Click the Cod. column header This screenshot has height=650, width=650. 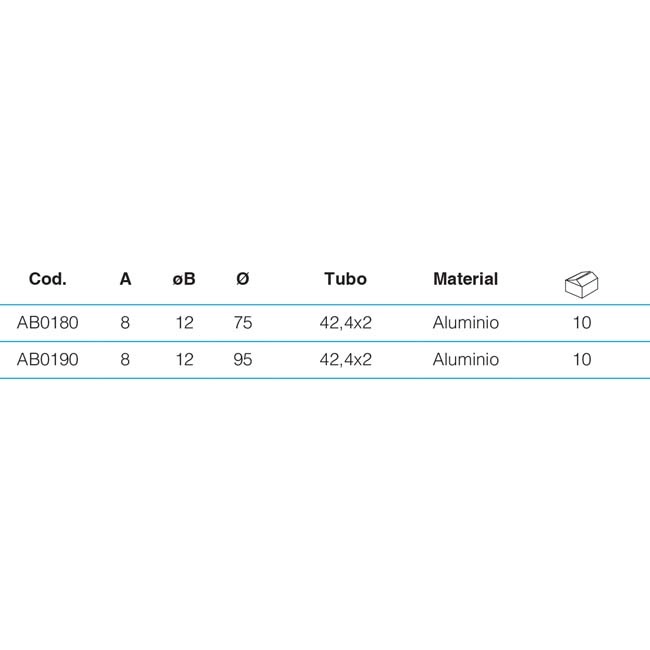(48, 279)
